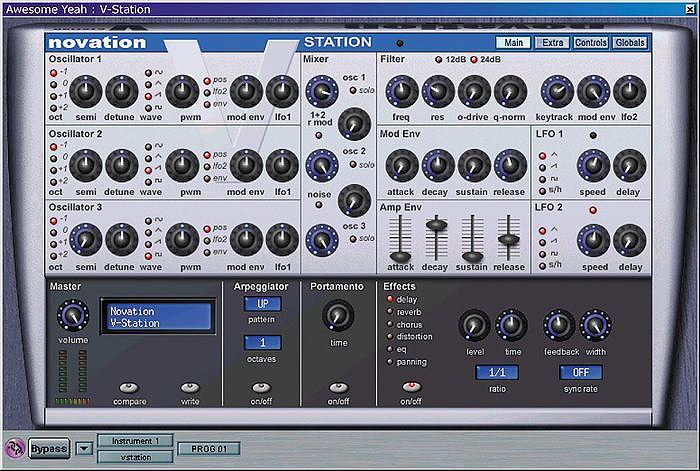This screenshot has height=471, width=700.
Task: Click the Oscillator 1 detune knob
Action: pyautogui.click(x=121, y=92)
